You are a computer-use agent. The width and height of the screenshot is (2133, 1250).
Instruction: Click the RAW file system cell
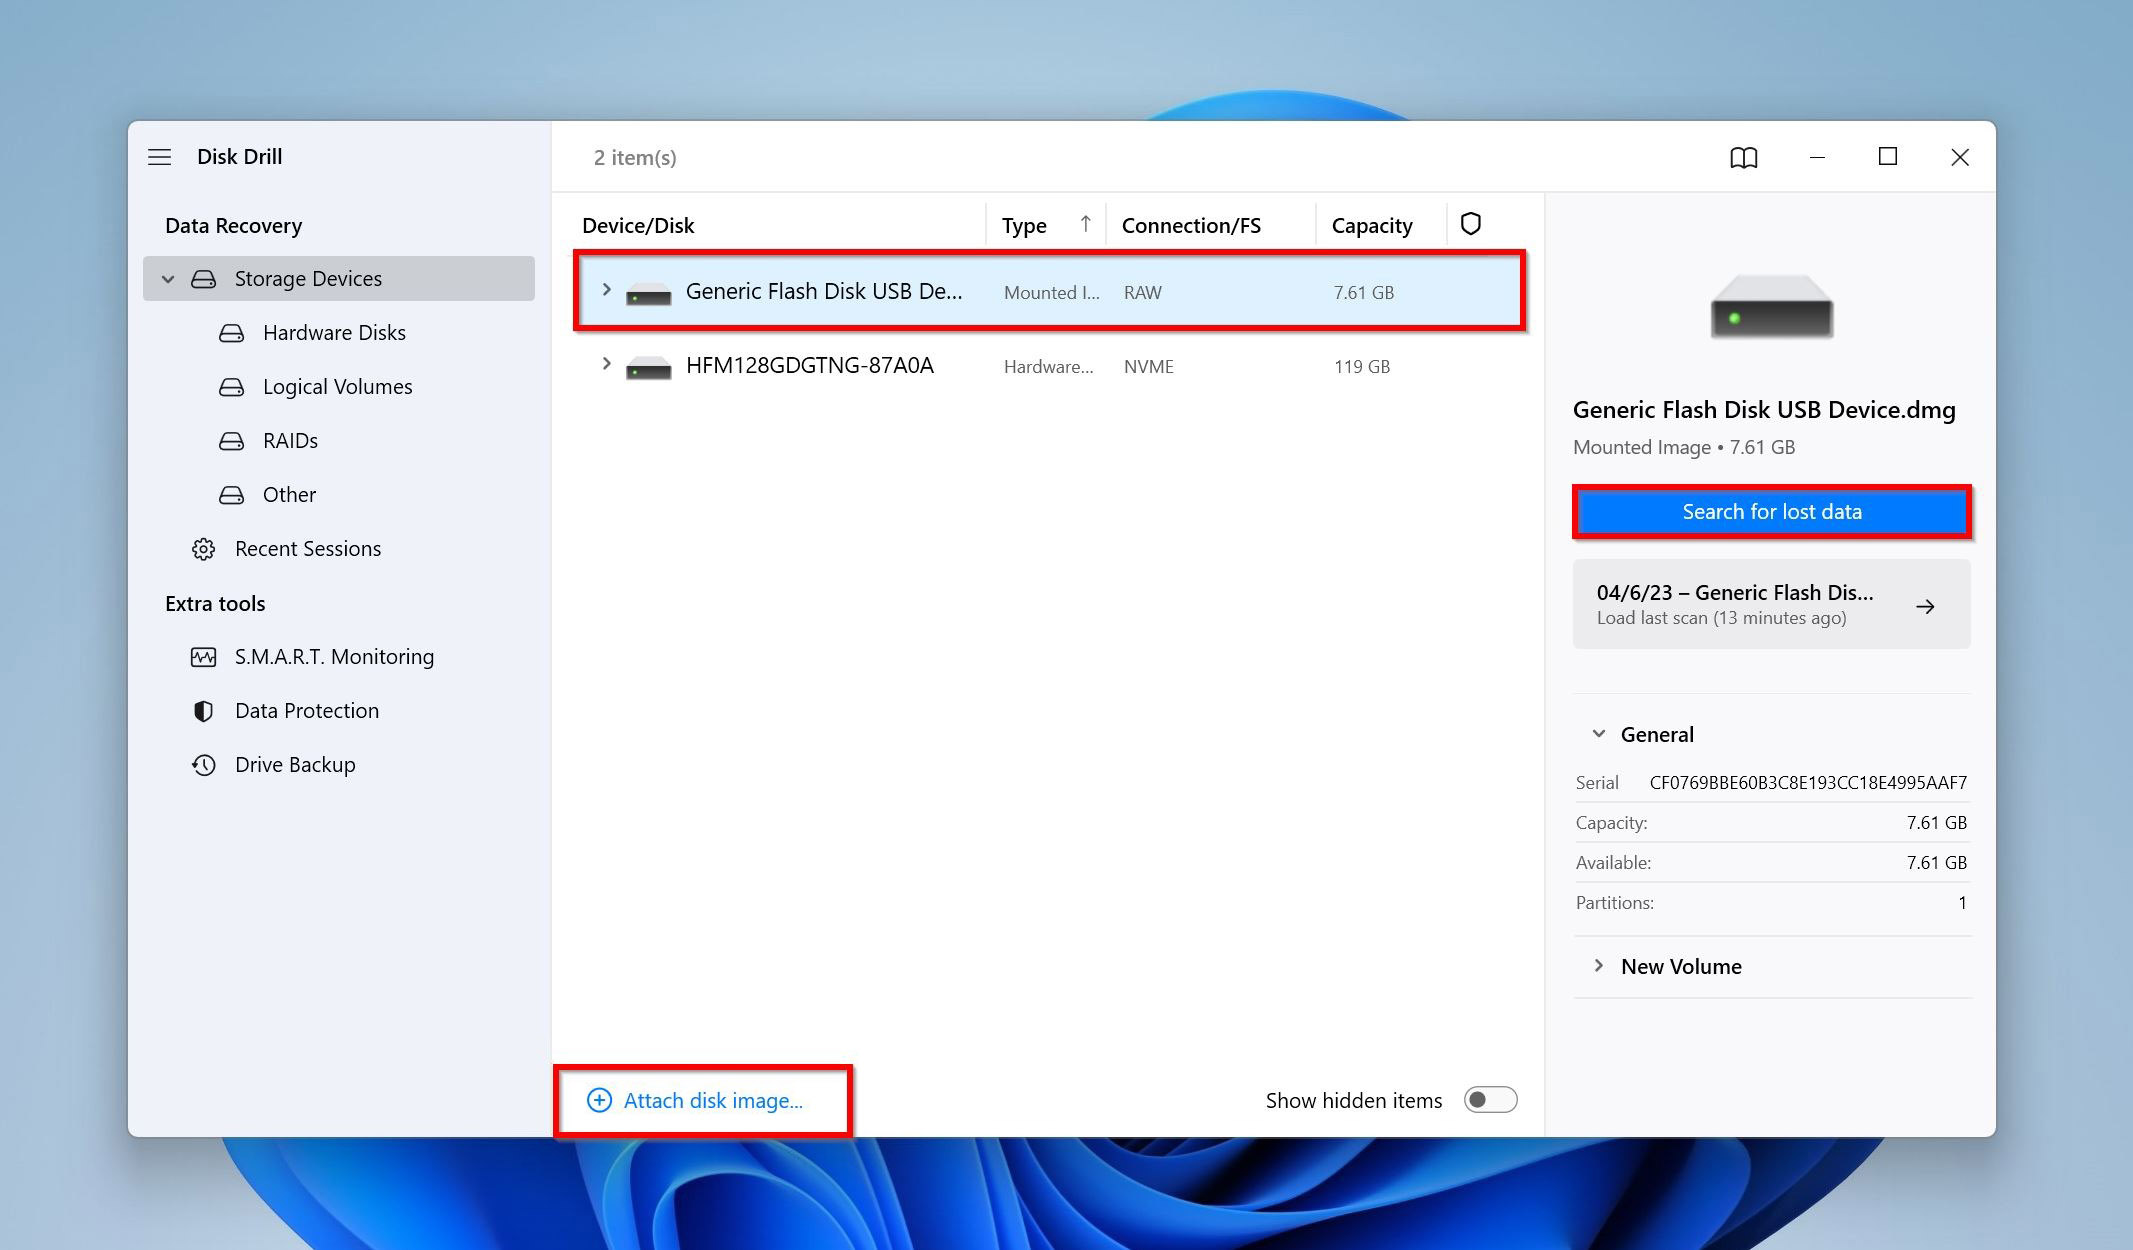[x=1143, y=293]
